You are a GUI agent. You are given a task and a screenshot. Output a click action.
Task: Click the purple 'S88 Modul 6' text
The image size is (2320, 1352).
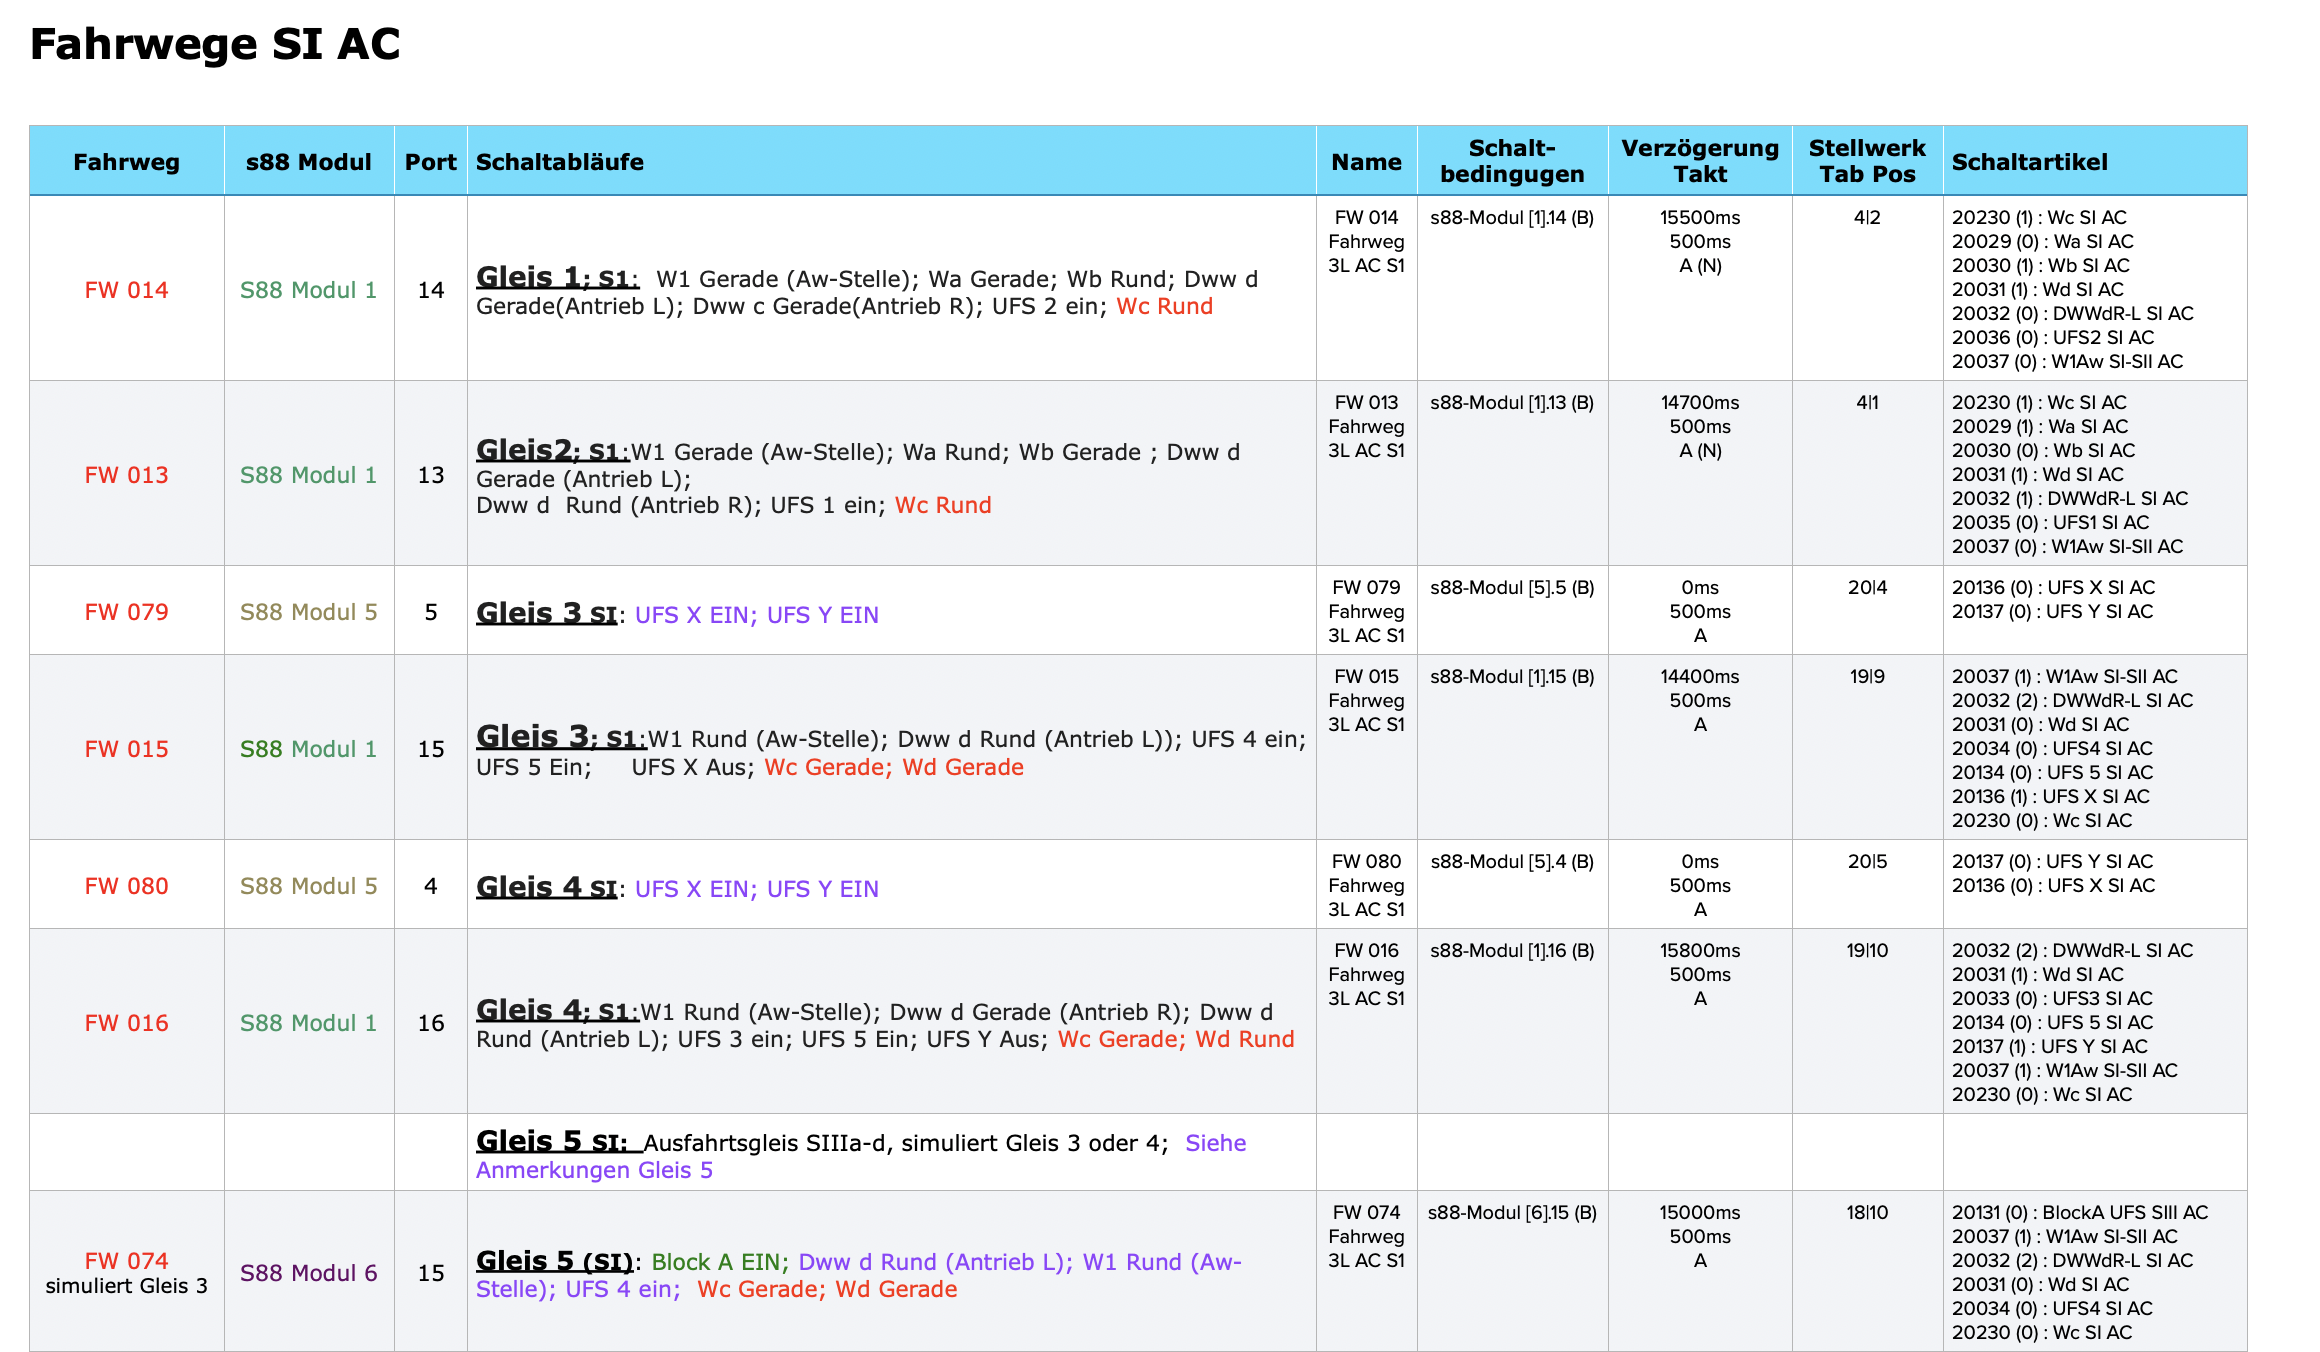pos(308,1273)
